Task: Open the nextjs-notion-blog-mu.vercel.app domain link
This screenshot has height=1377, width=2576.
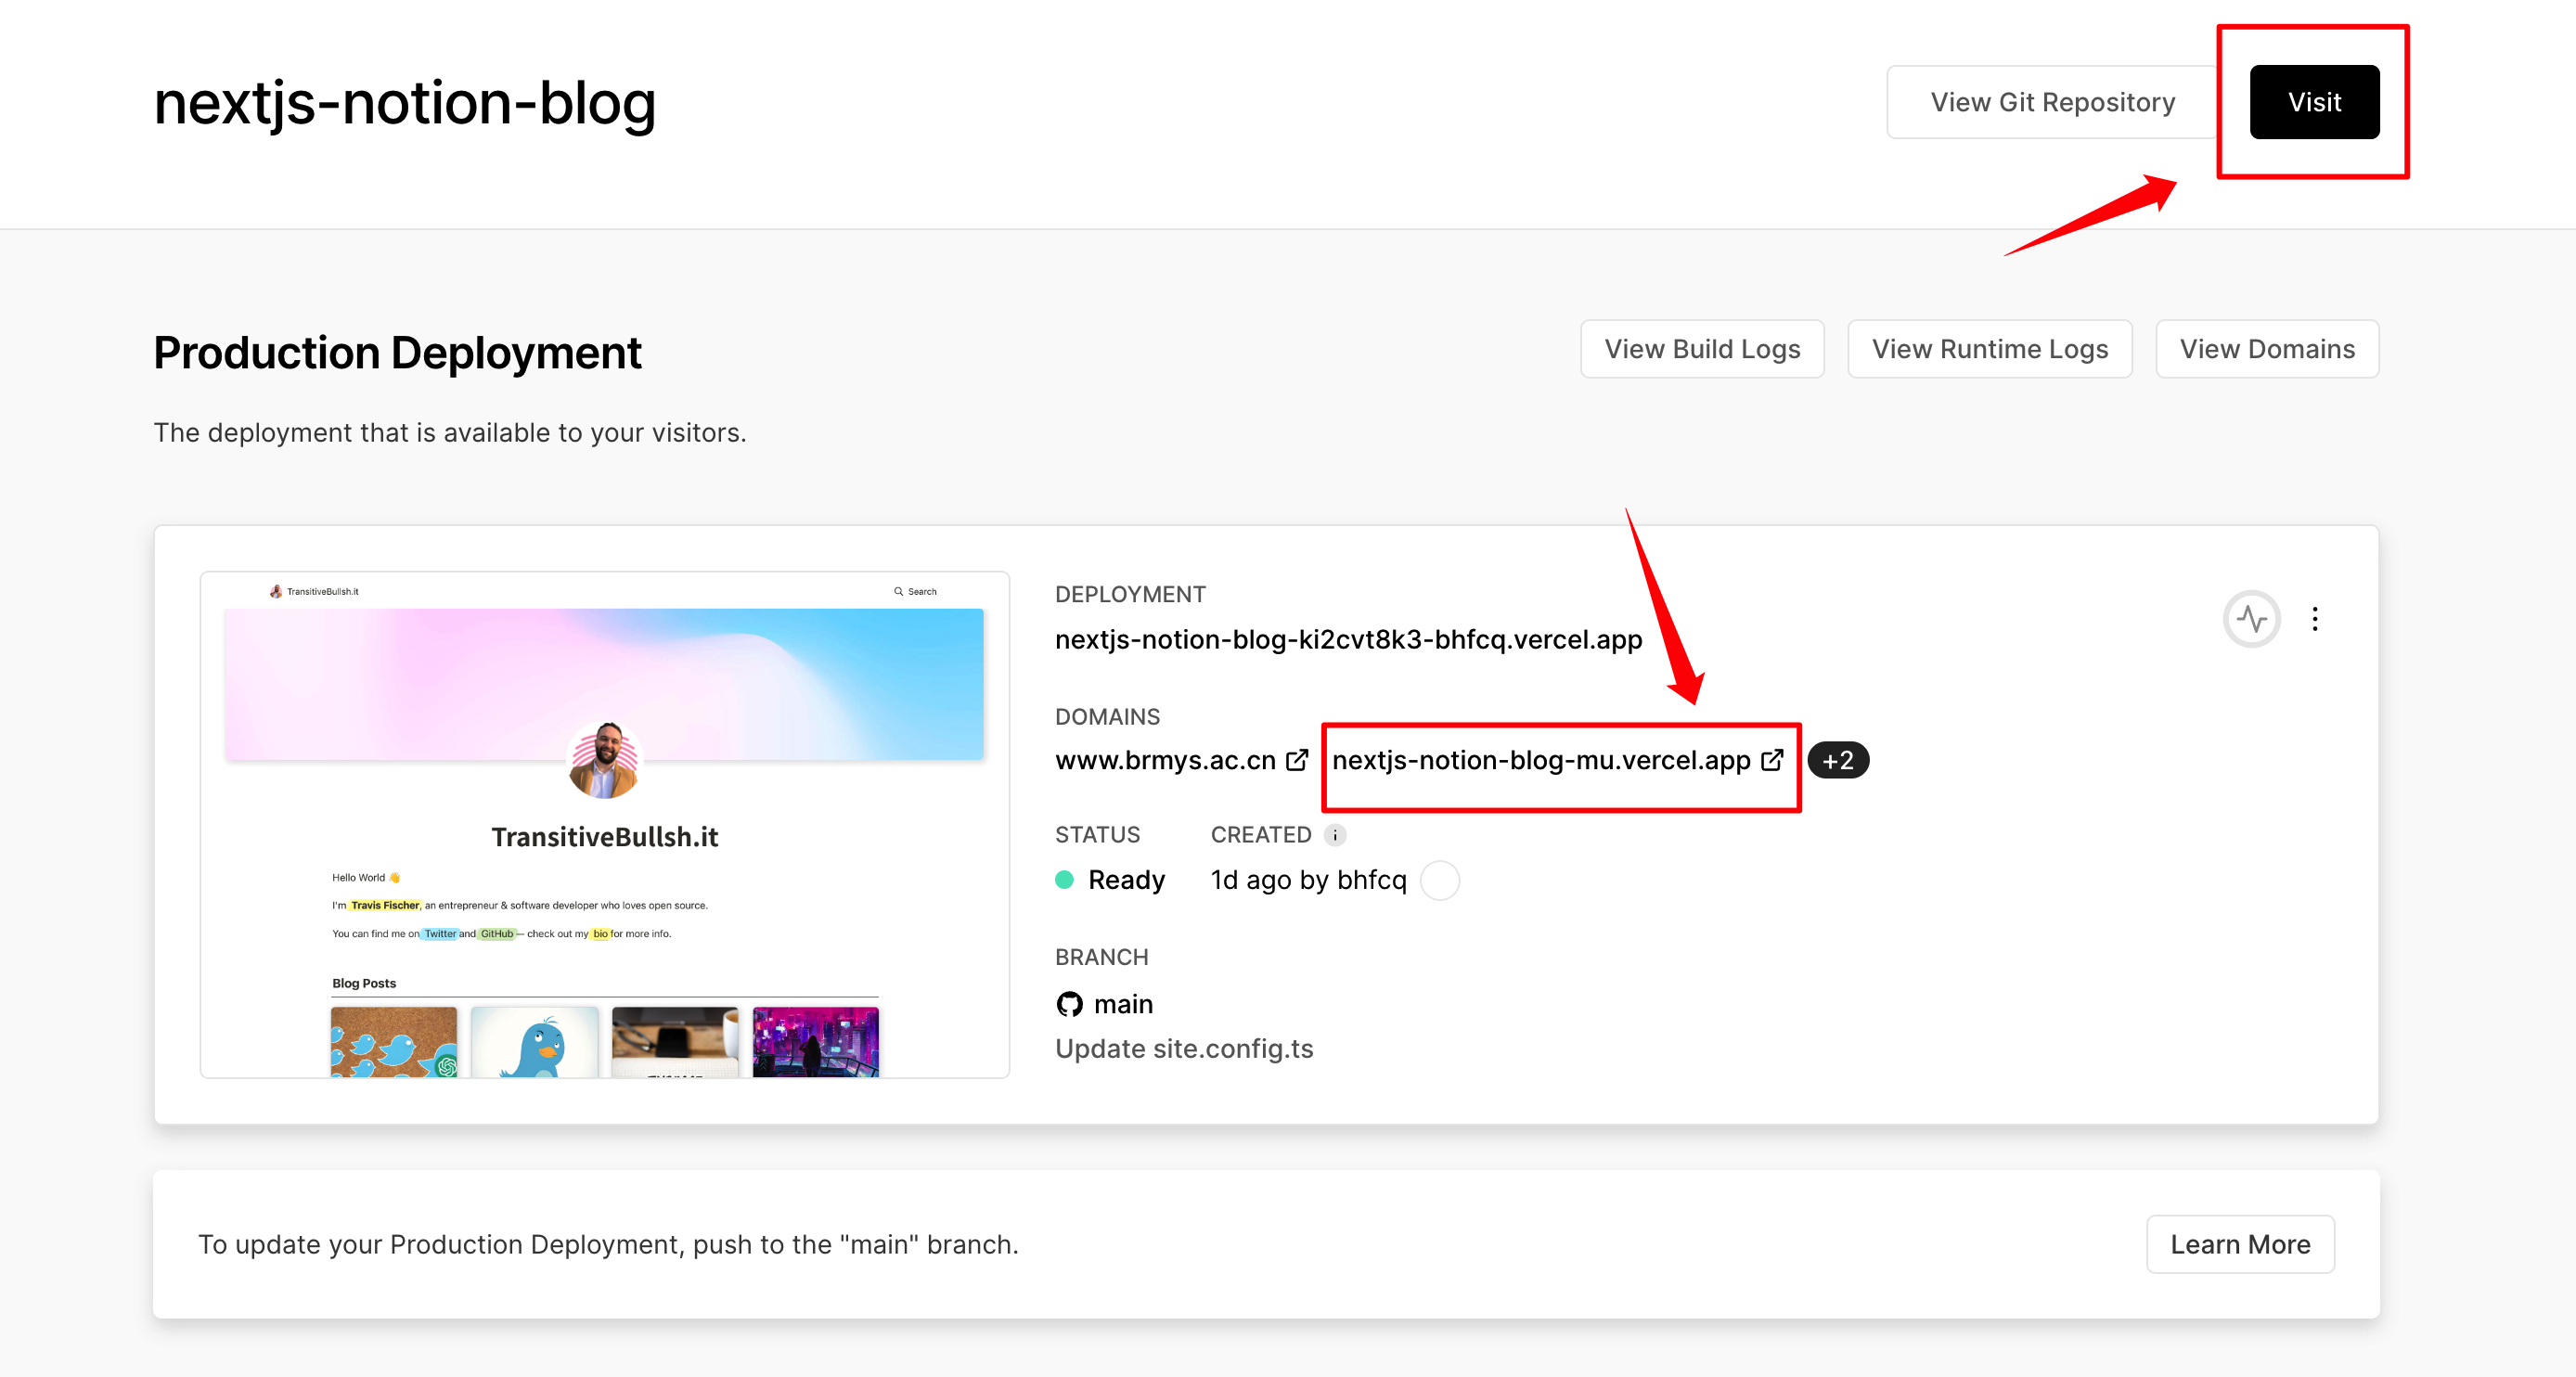Action: coord(1541,760)
